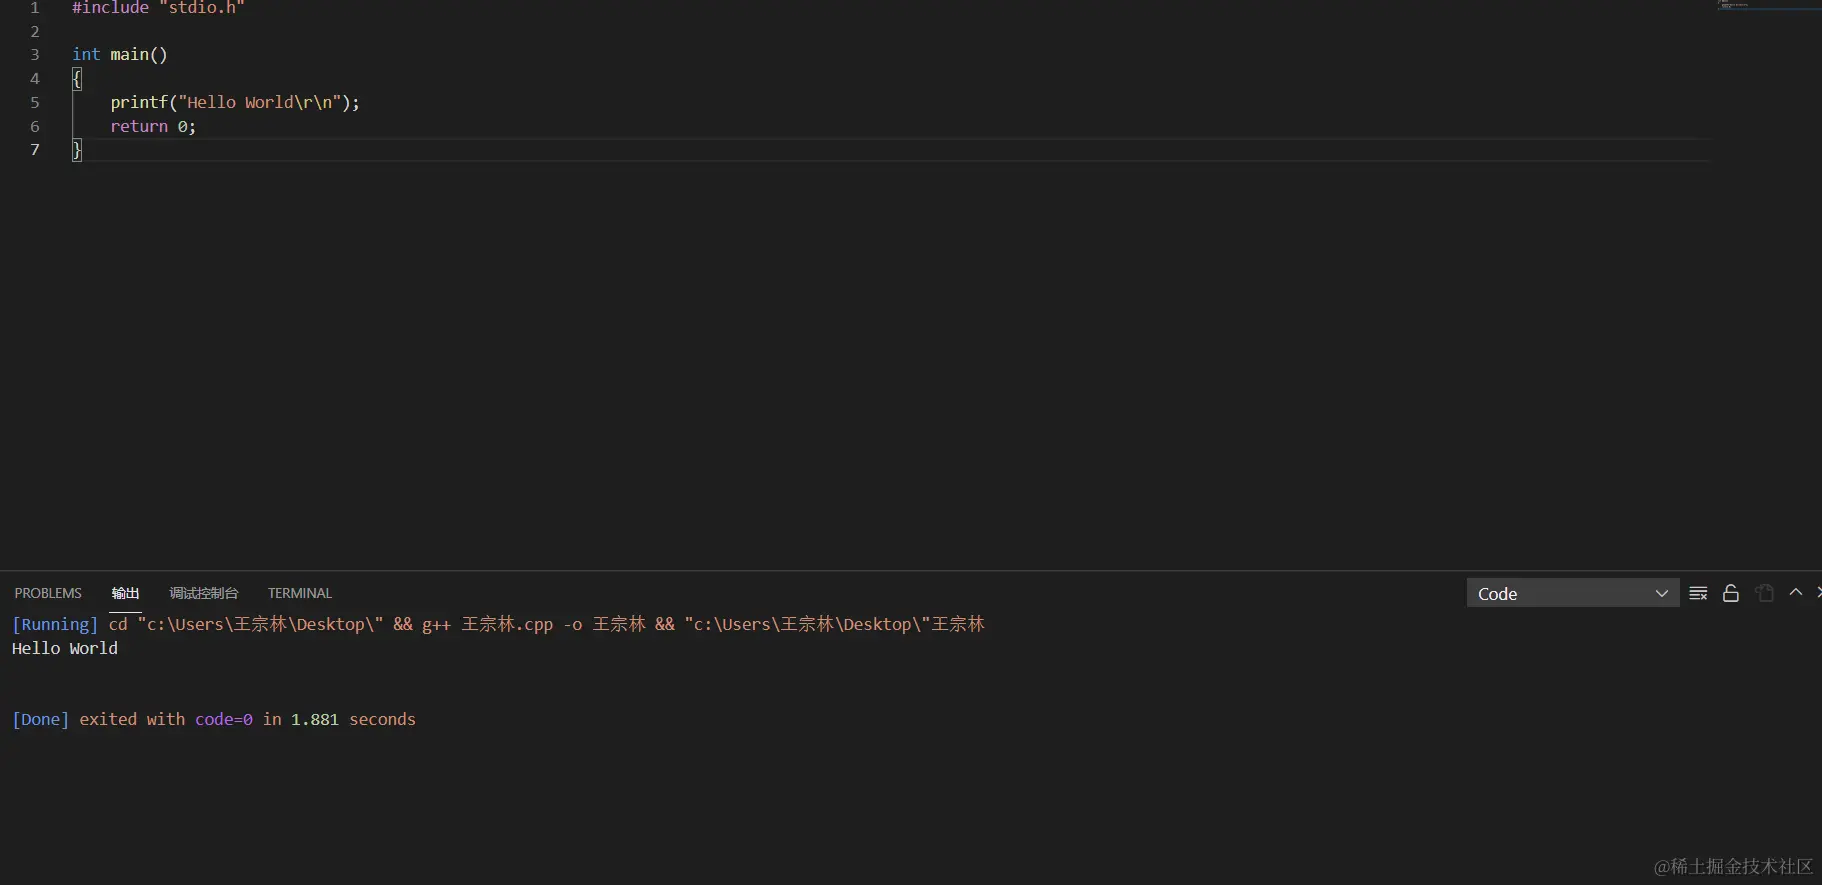Open the 调试控制台 tab
Screen dimensions: 1822x885
[204, 593]
